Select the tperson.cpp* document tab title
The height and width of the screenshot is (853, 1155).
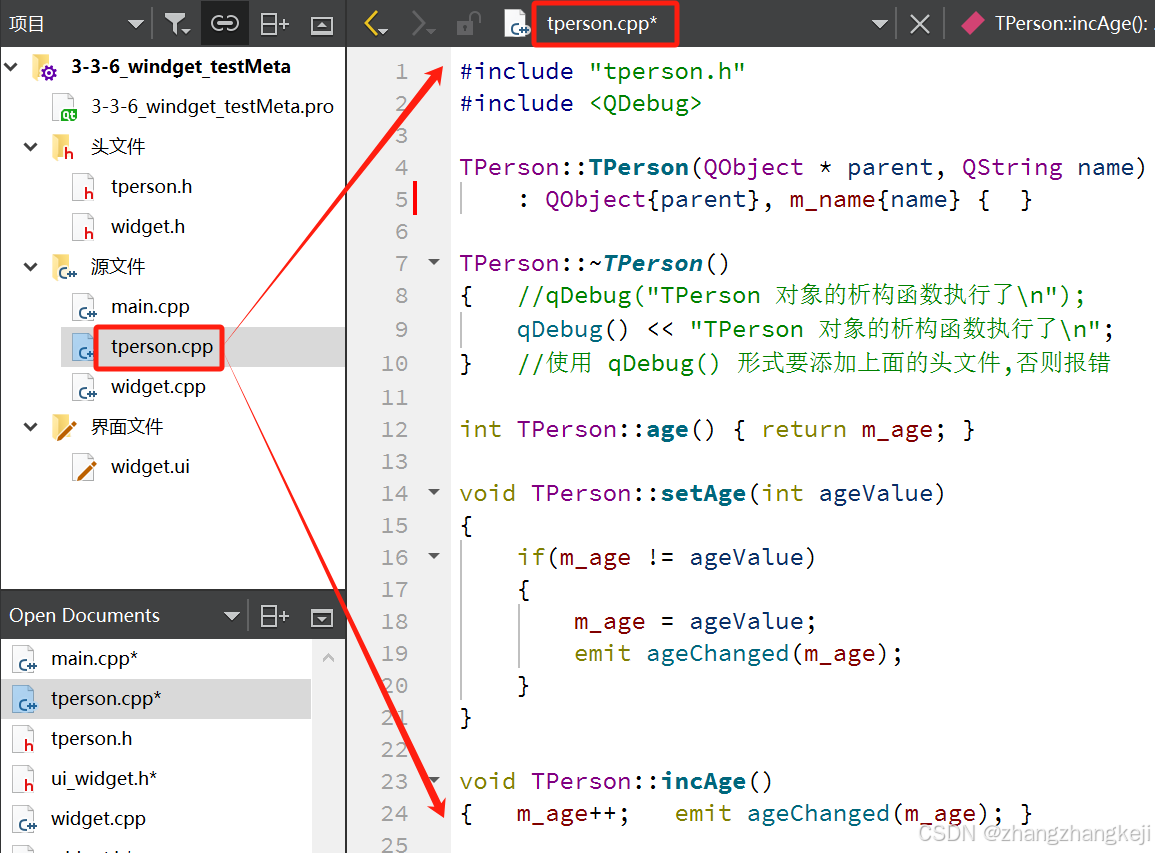pos(602,24)
